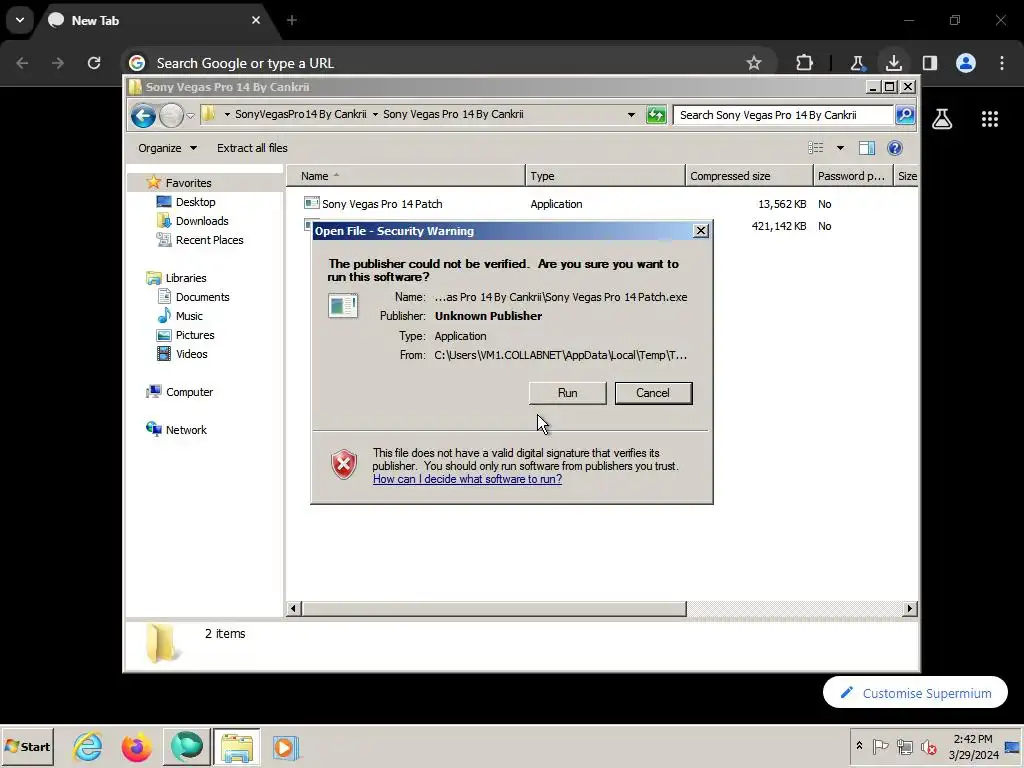Sort by the Name column header
Viewport: 1024px width, 768px height.
(x=406, y=176)
